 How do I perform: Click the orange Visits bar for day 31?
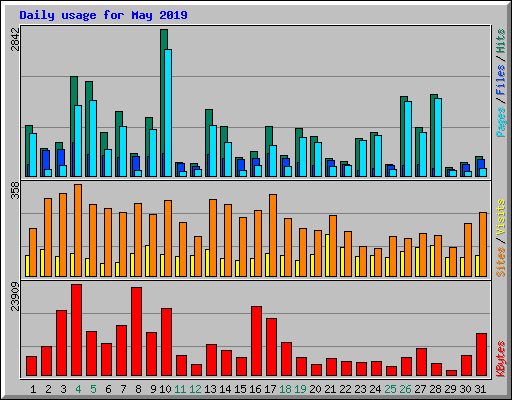tap(483, 244)
